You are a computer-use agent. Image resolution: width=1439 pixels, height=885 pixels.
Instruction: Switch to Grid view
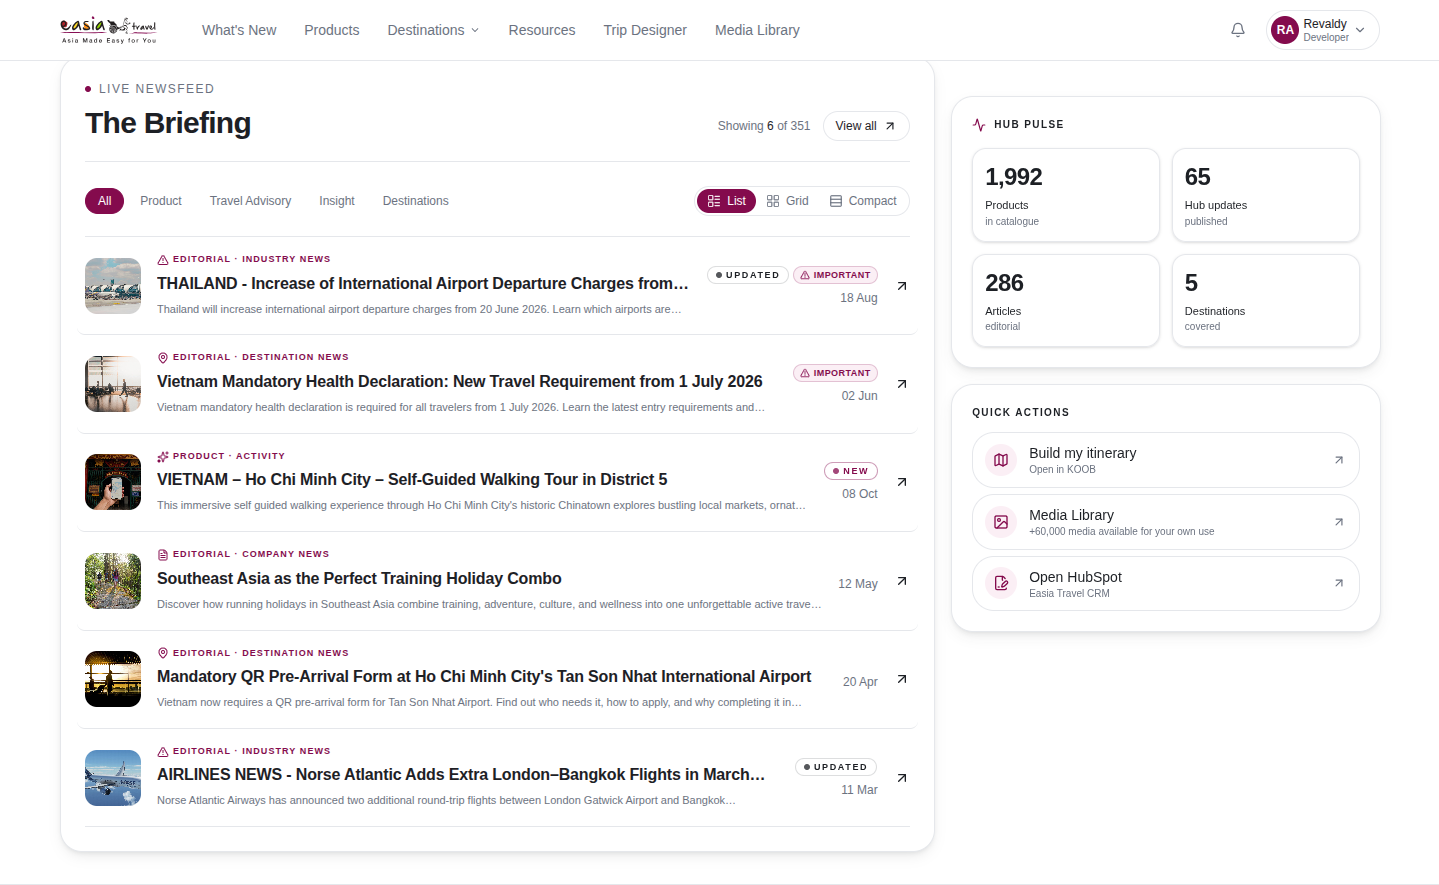click(788, 201)
